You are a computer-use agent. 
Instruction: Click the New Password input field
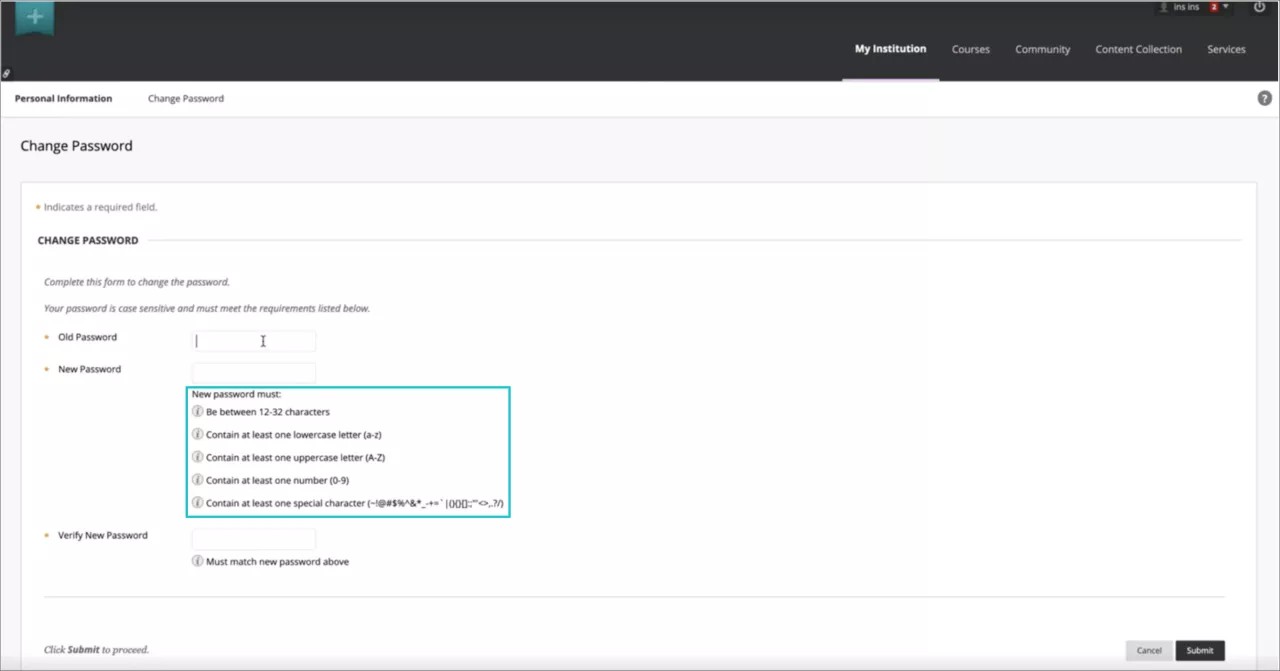point(254,372)
